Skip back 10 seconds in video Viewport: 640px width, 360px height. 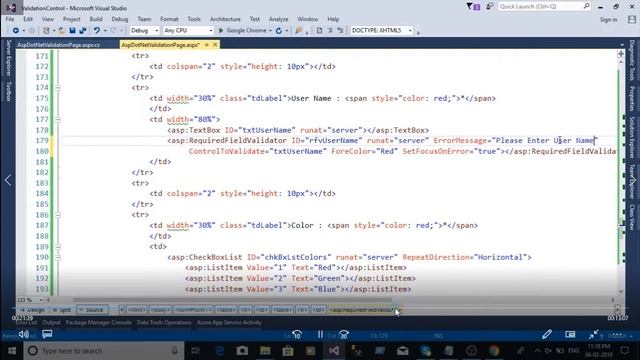coord(297,335)
